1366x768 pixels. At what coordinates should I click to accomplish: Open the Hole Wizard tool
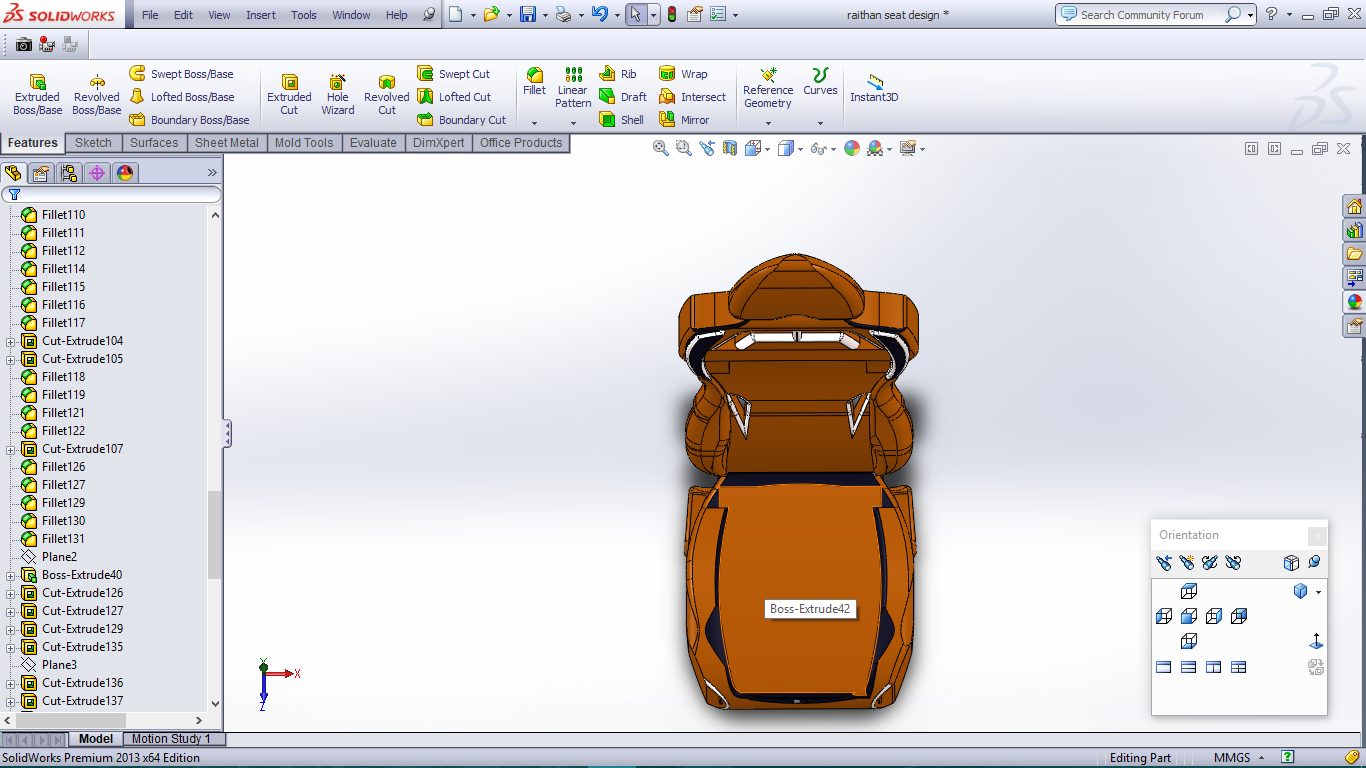pyautogui.click(x=338, y=95)
